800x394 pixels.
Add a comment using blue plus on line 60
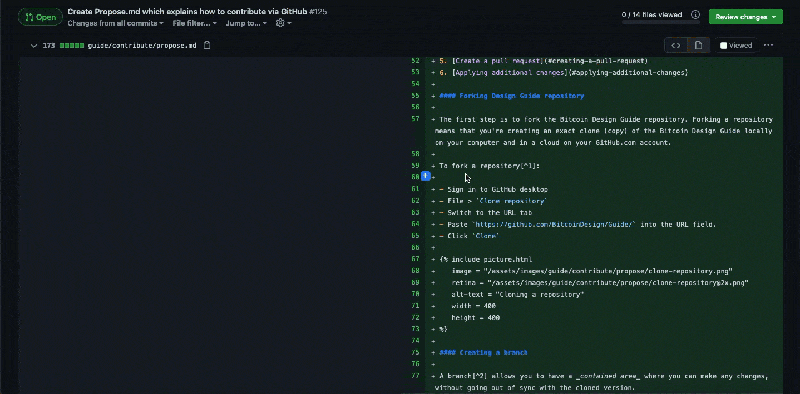(x=426, y=176)
